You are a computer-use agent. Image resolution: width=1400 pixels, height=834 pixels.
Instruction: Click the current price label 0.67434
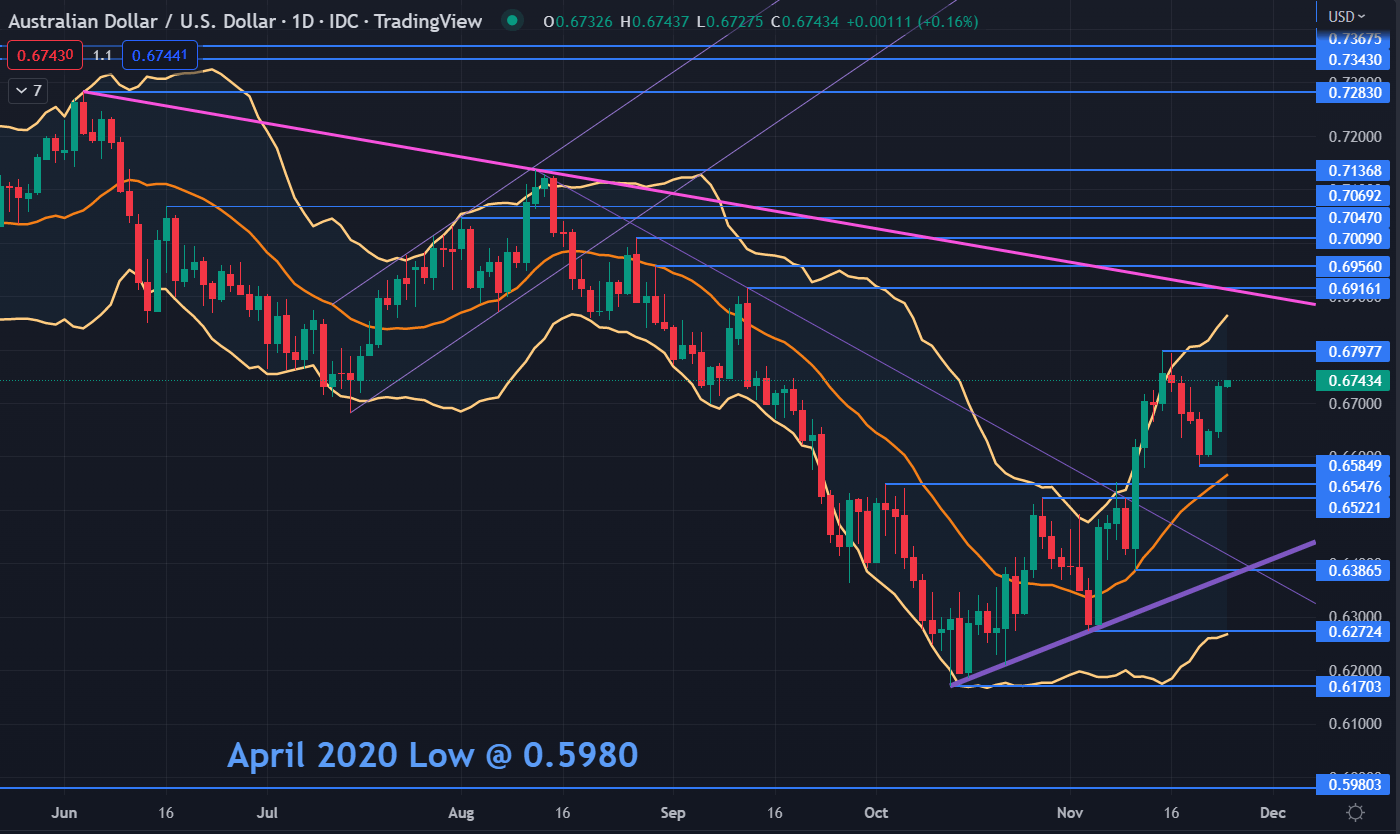1355,381
